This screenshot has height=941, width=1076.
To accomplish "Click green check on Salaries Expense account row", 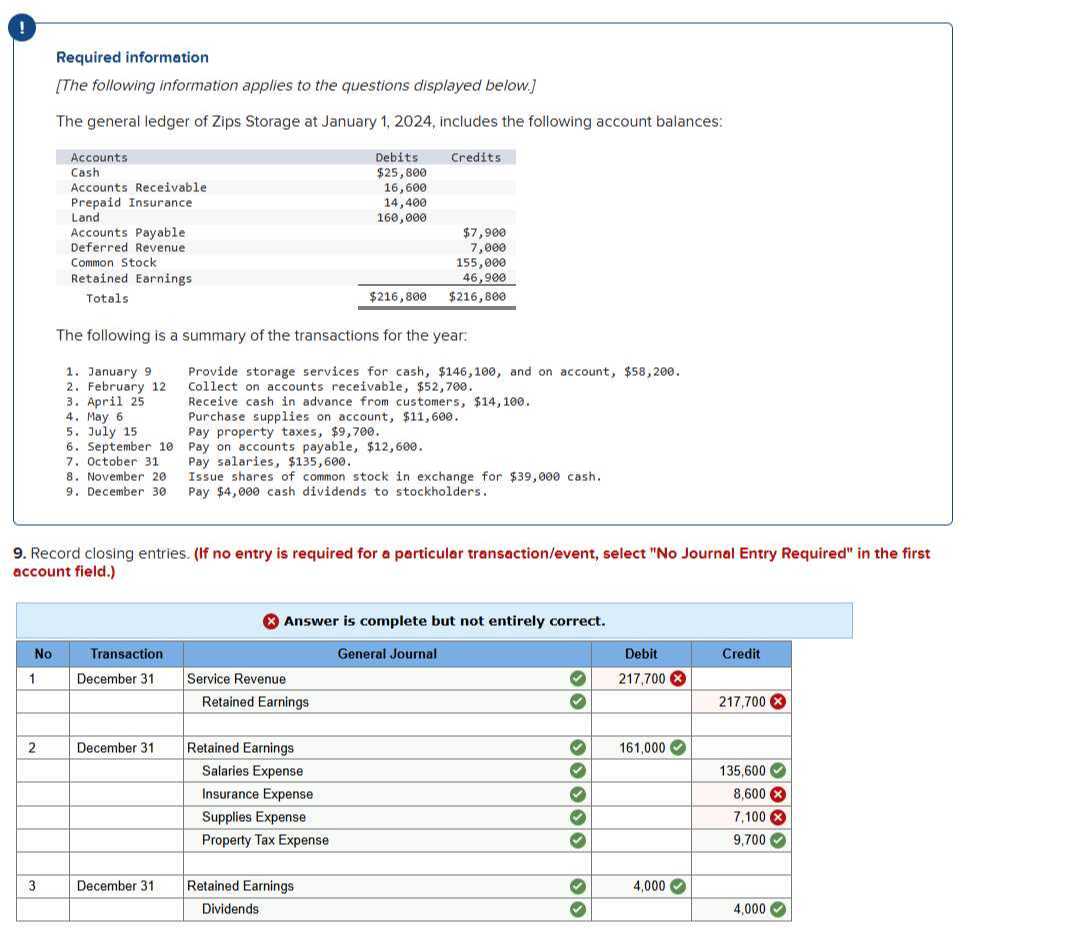I will pos(578,771).
